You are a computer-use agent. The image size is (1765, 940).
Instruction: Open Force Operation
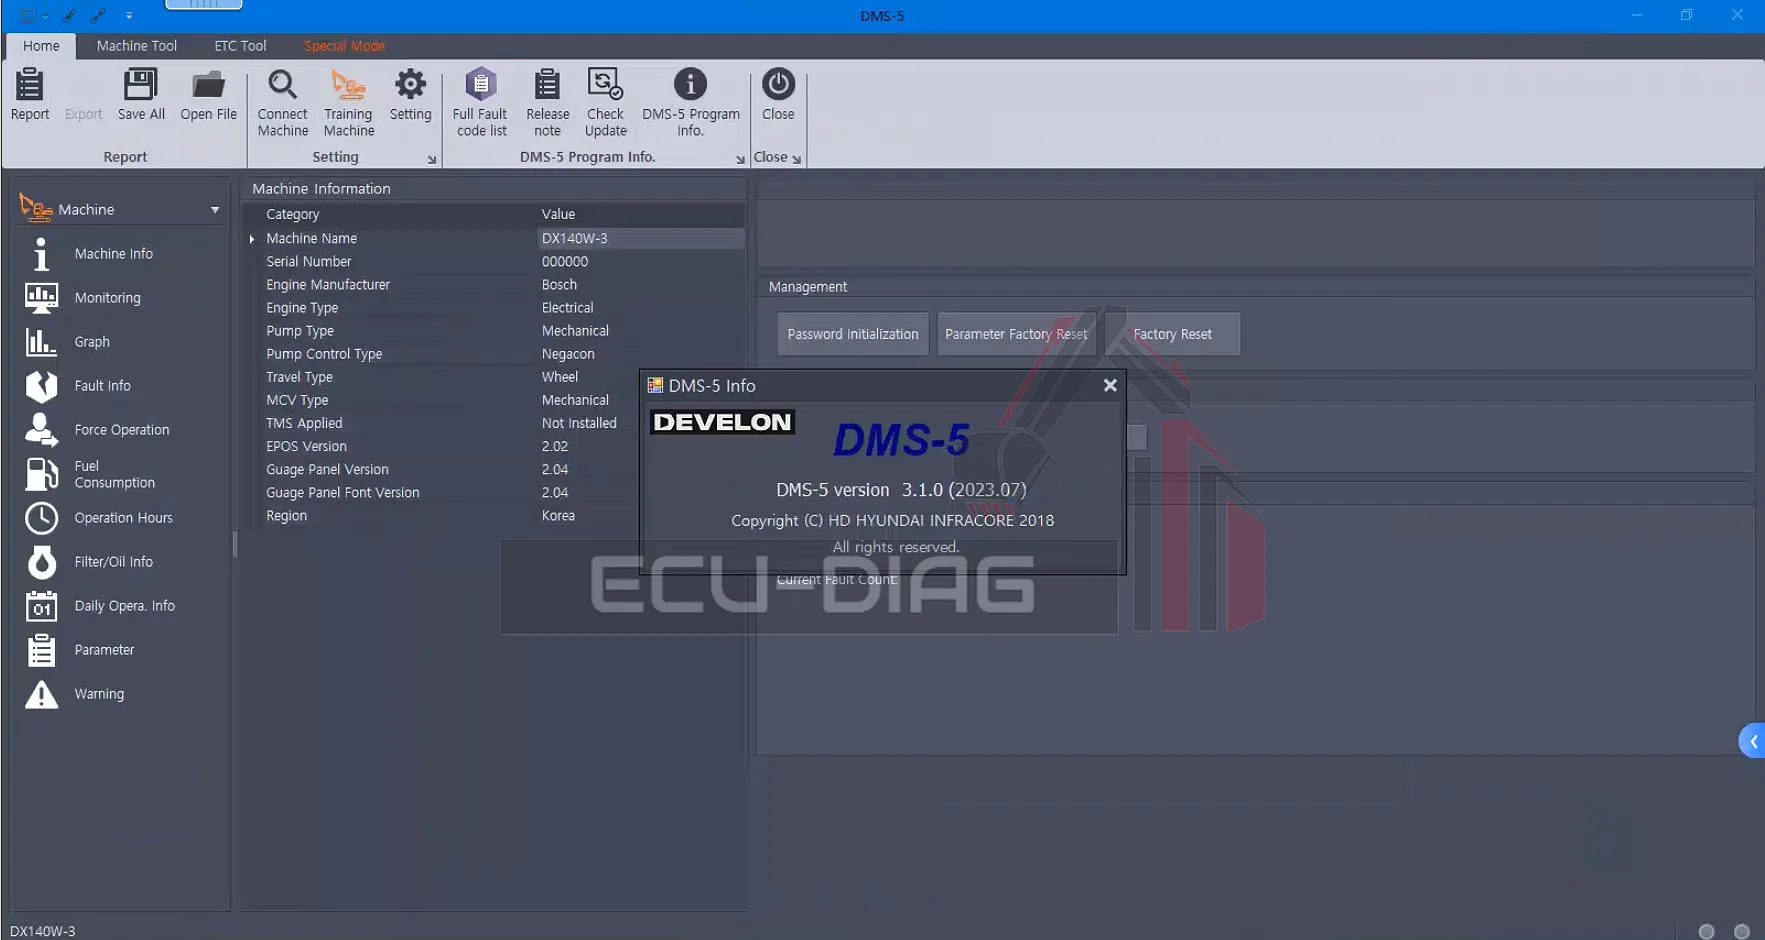click(x=120, y=430)
